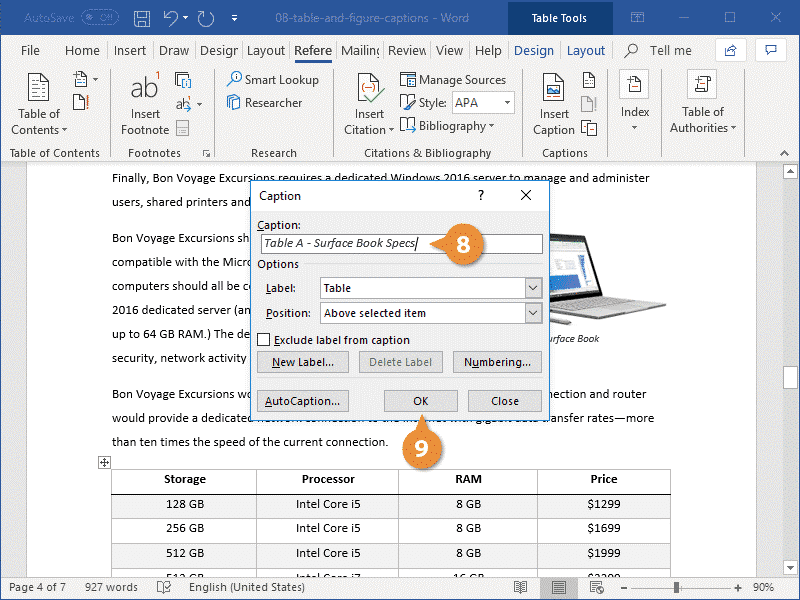The image size is (800, 600).
Task: Switch to the References ribbon tab
Action: 313,50
